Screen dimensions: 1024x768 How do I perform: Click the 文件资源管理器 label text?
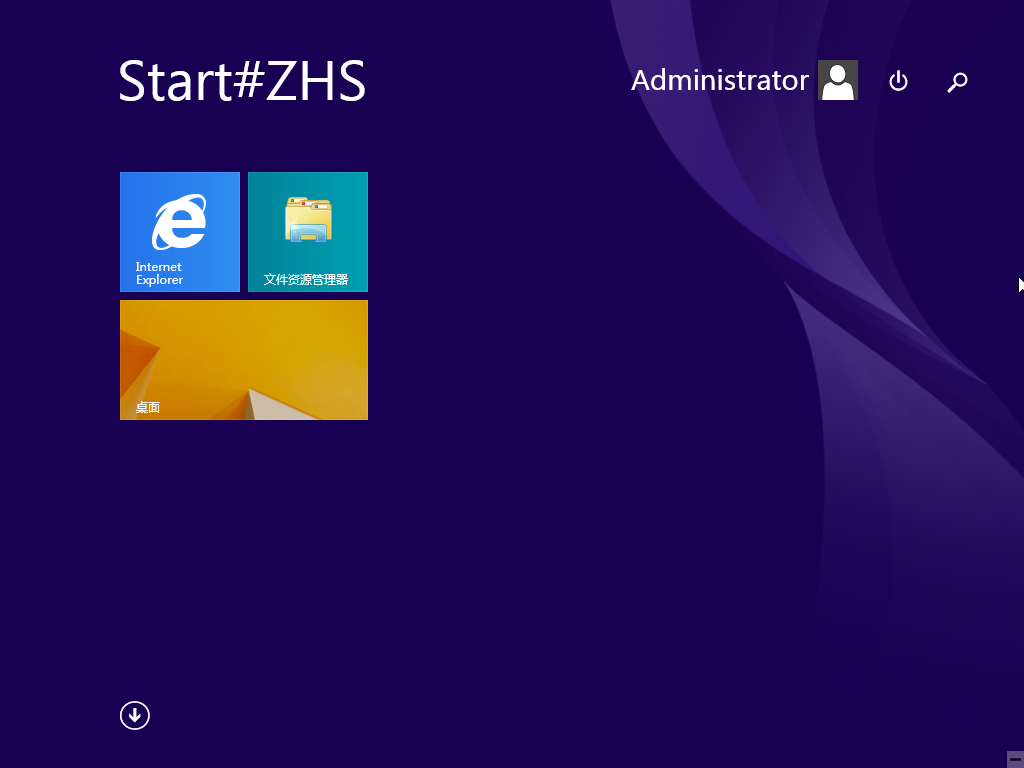coord(306,280)
